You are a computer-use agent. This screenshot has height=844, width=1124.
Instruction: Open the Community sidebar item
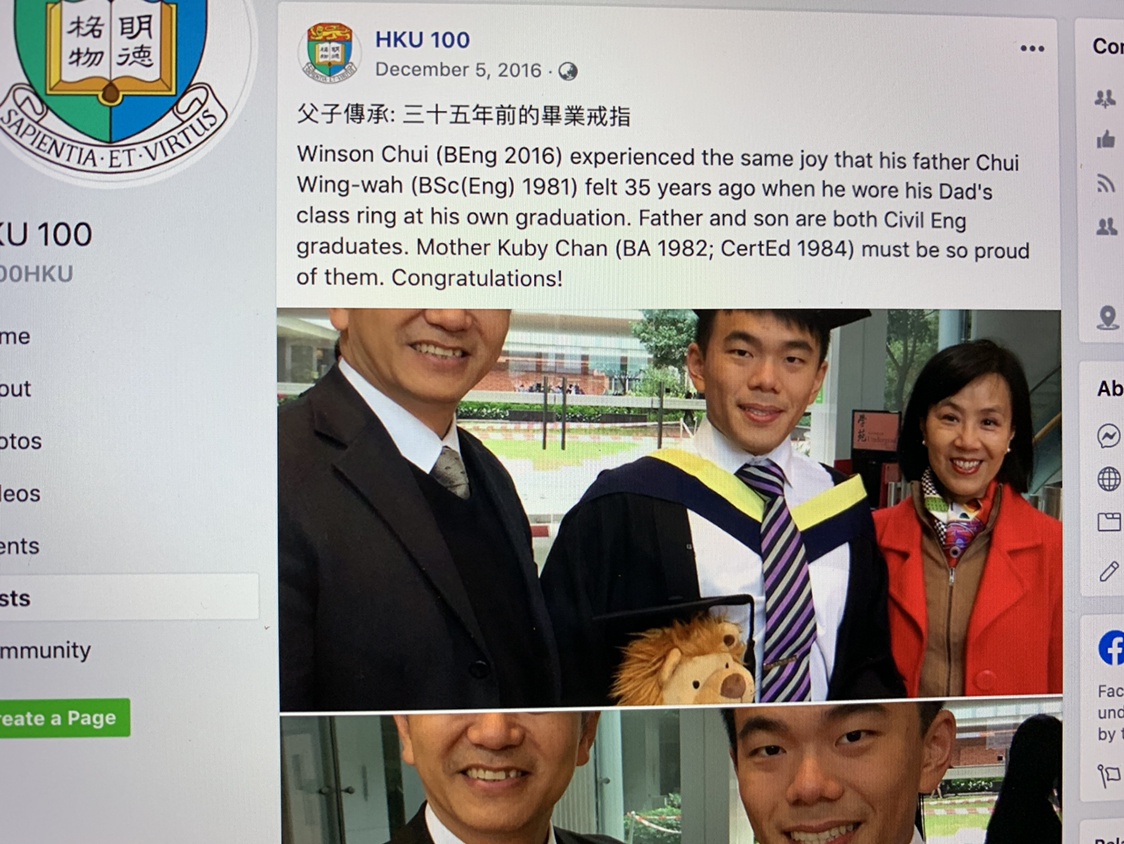coord(46,650)
